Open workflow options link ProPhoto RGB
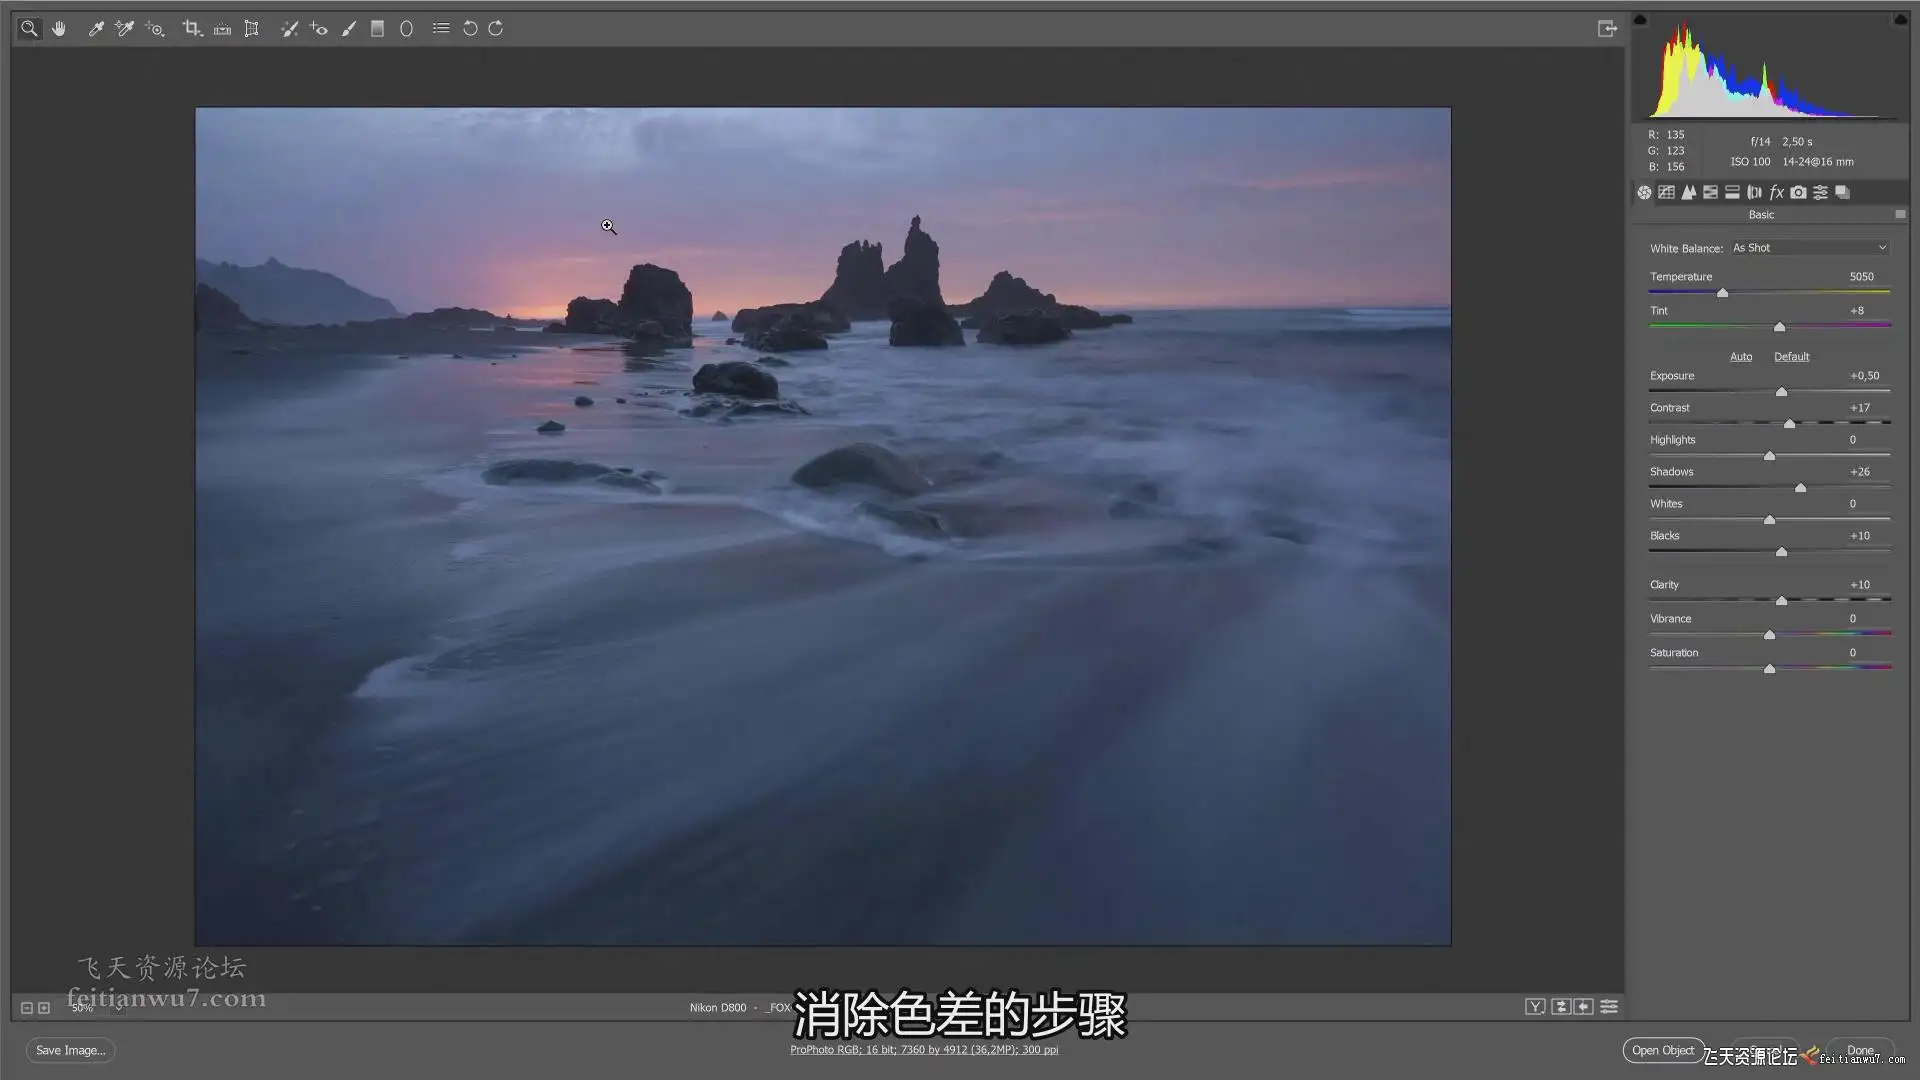 (924, 1050)
